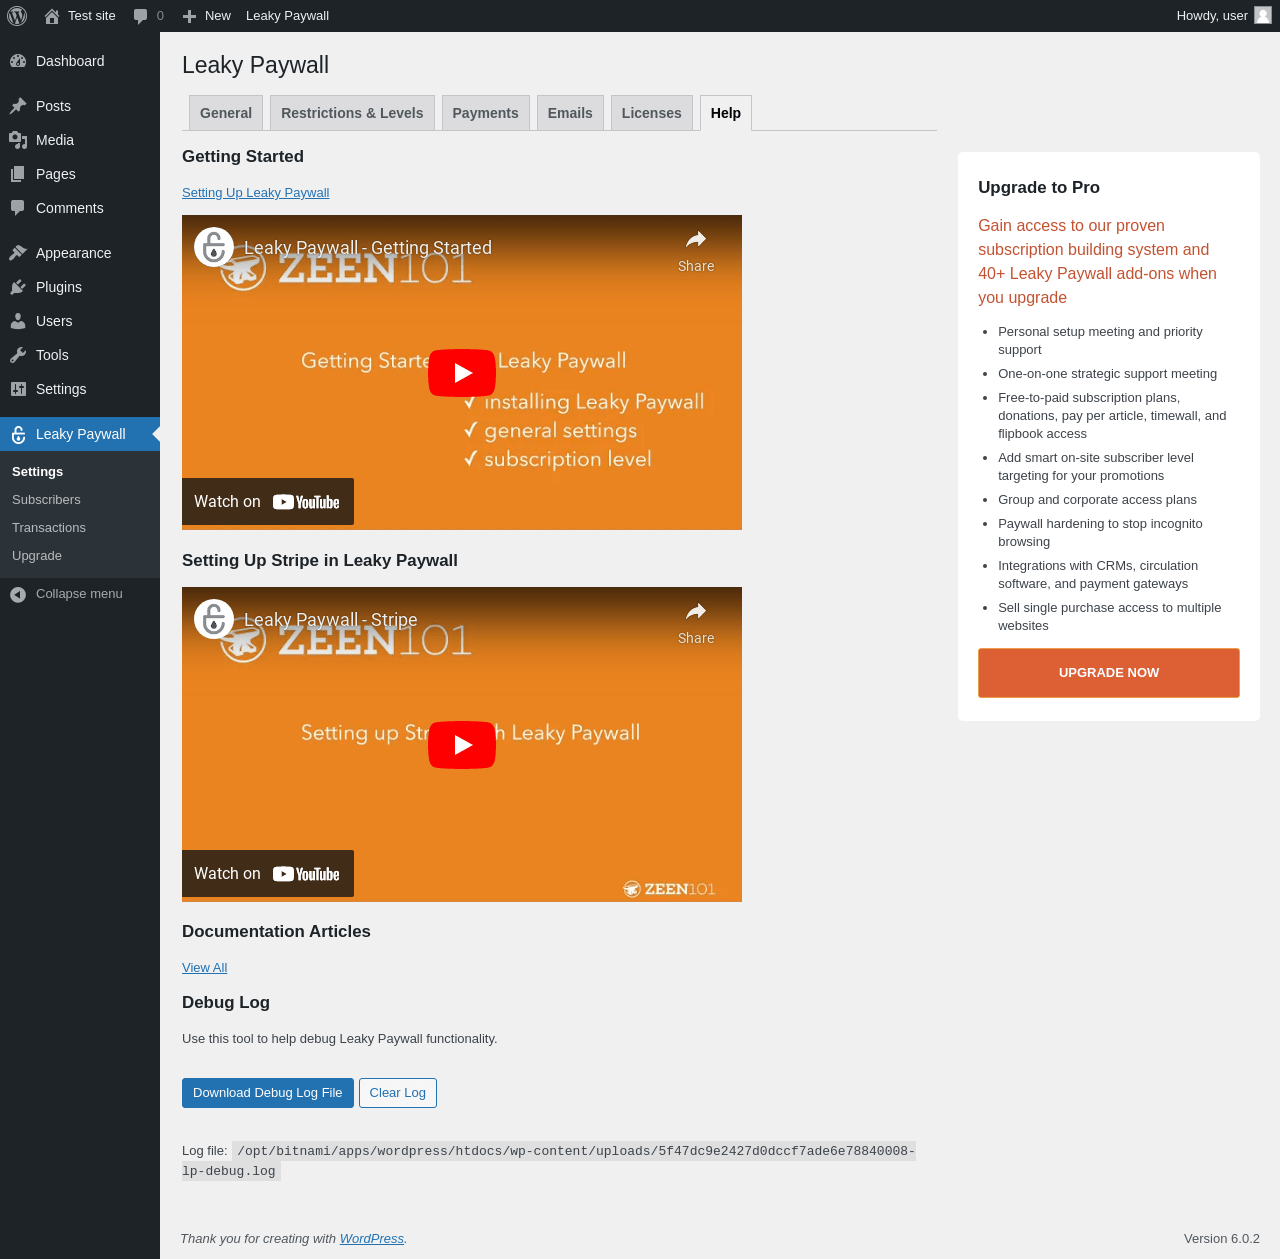This screenshot has height=1259, width=1280.
Task: Click the plus icon beside New
Action: pyautogui.click(x=189, y=16)
